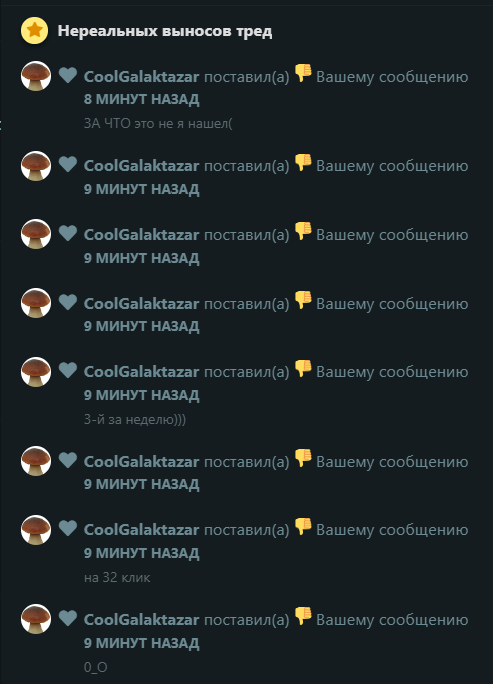Screen dimensions: 493x684
Task: Click heart icon in notification with "3-й за неделю)))"
Action: (x=68, y=371)
